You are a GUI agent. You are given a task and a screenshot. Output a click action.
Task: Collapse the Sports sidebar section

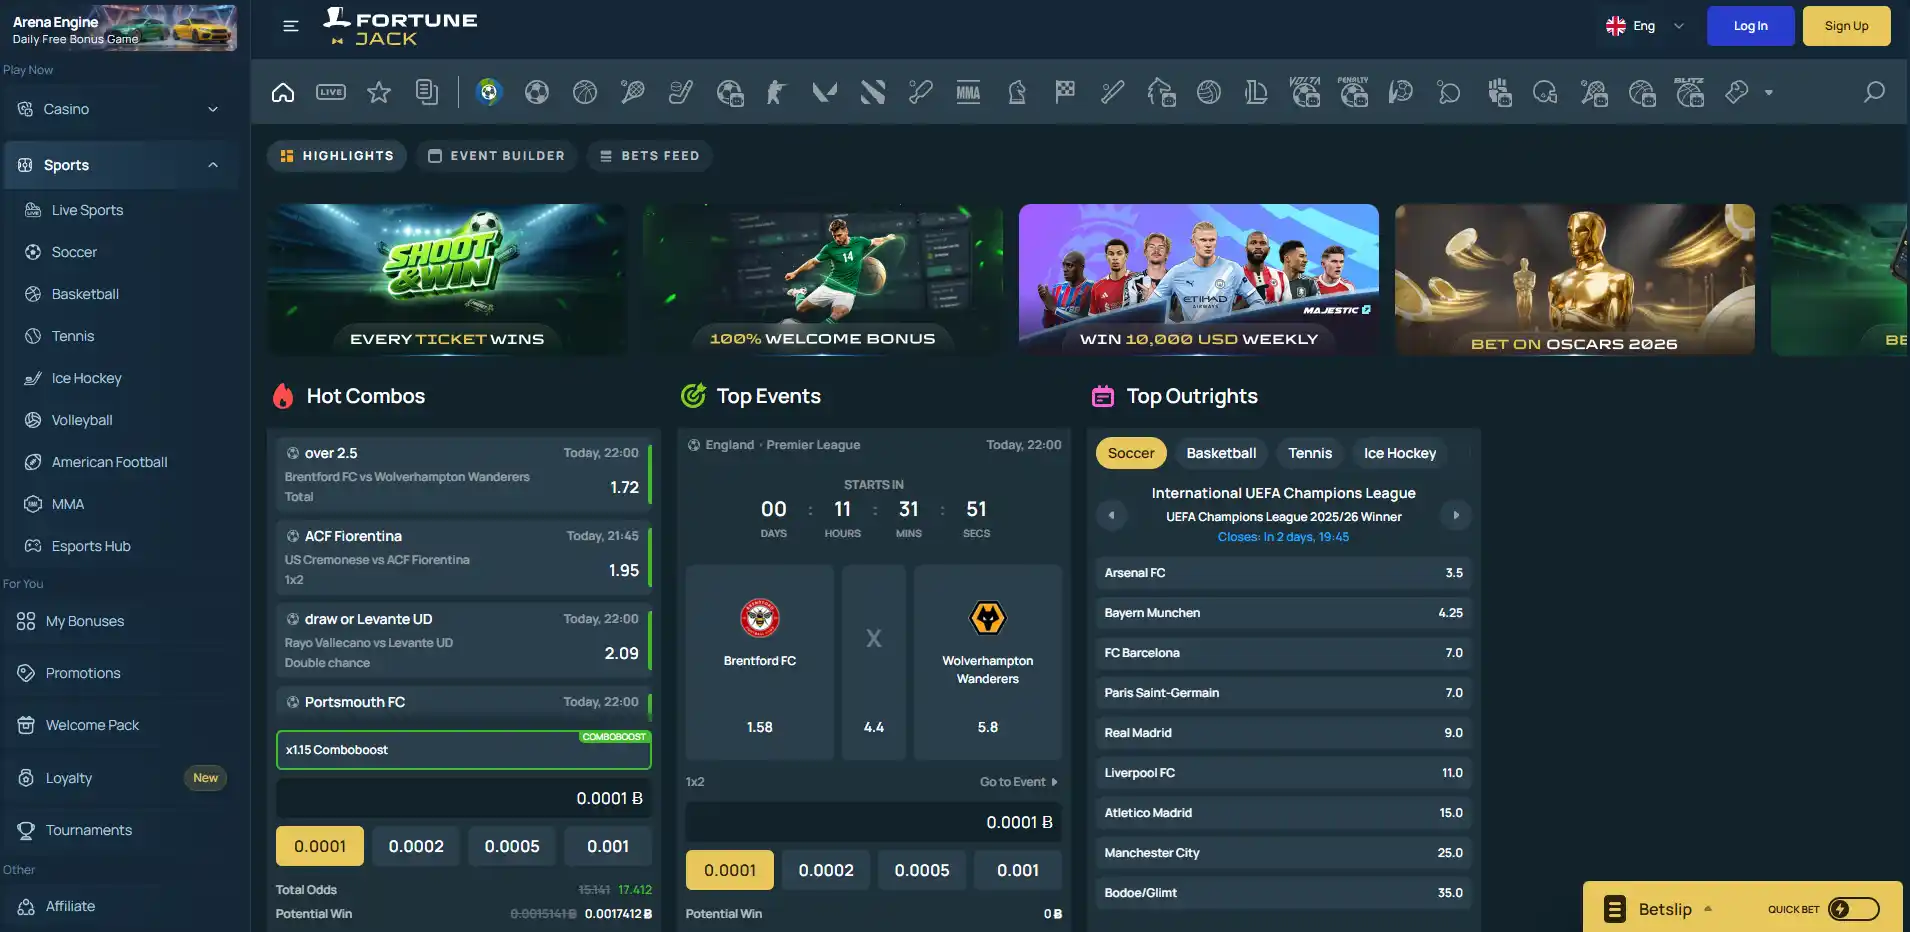tap(120, 165)
